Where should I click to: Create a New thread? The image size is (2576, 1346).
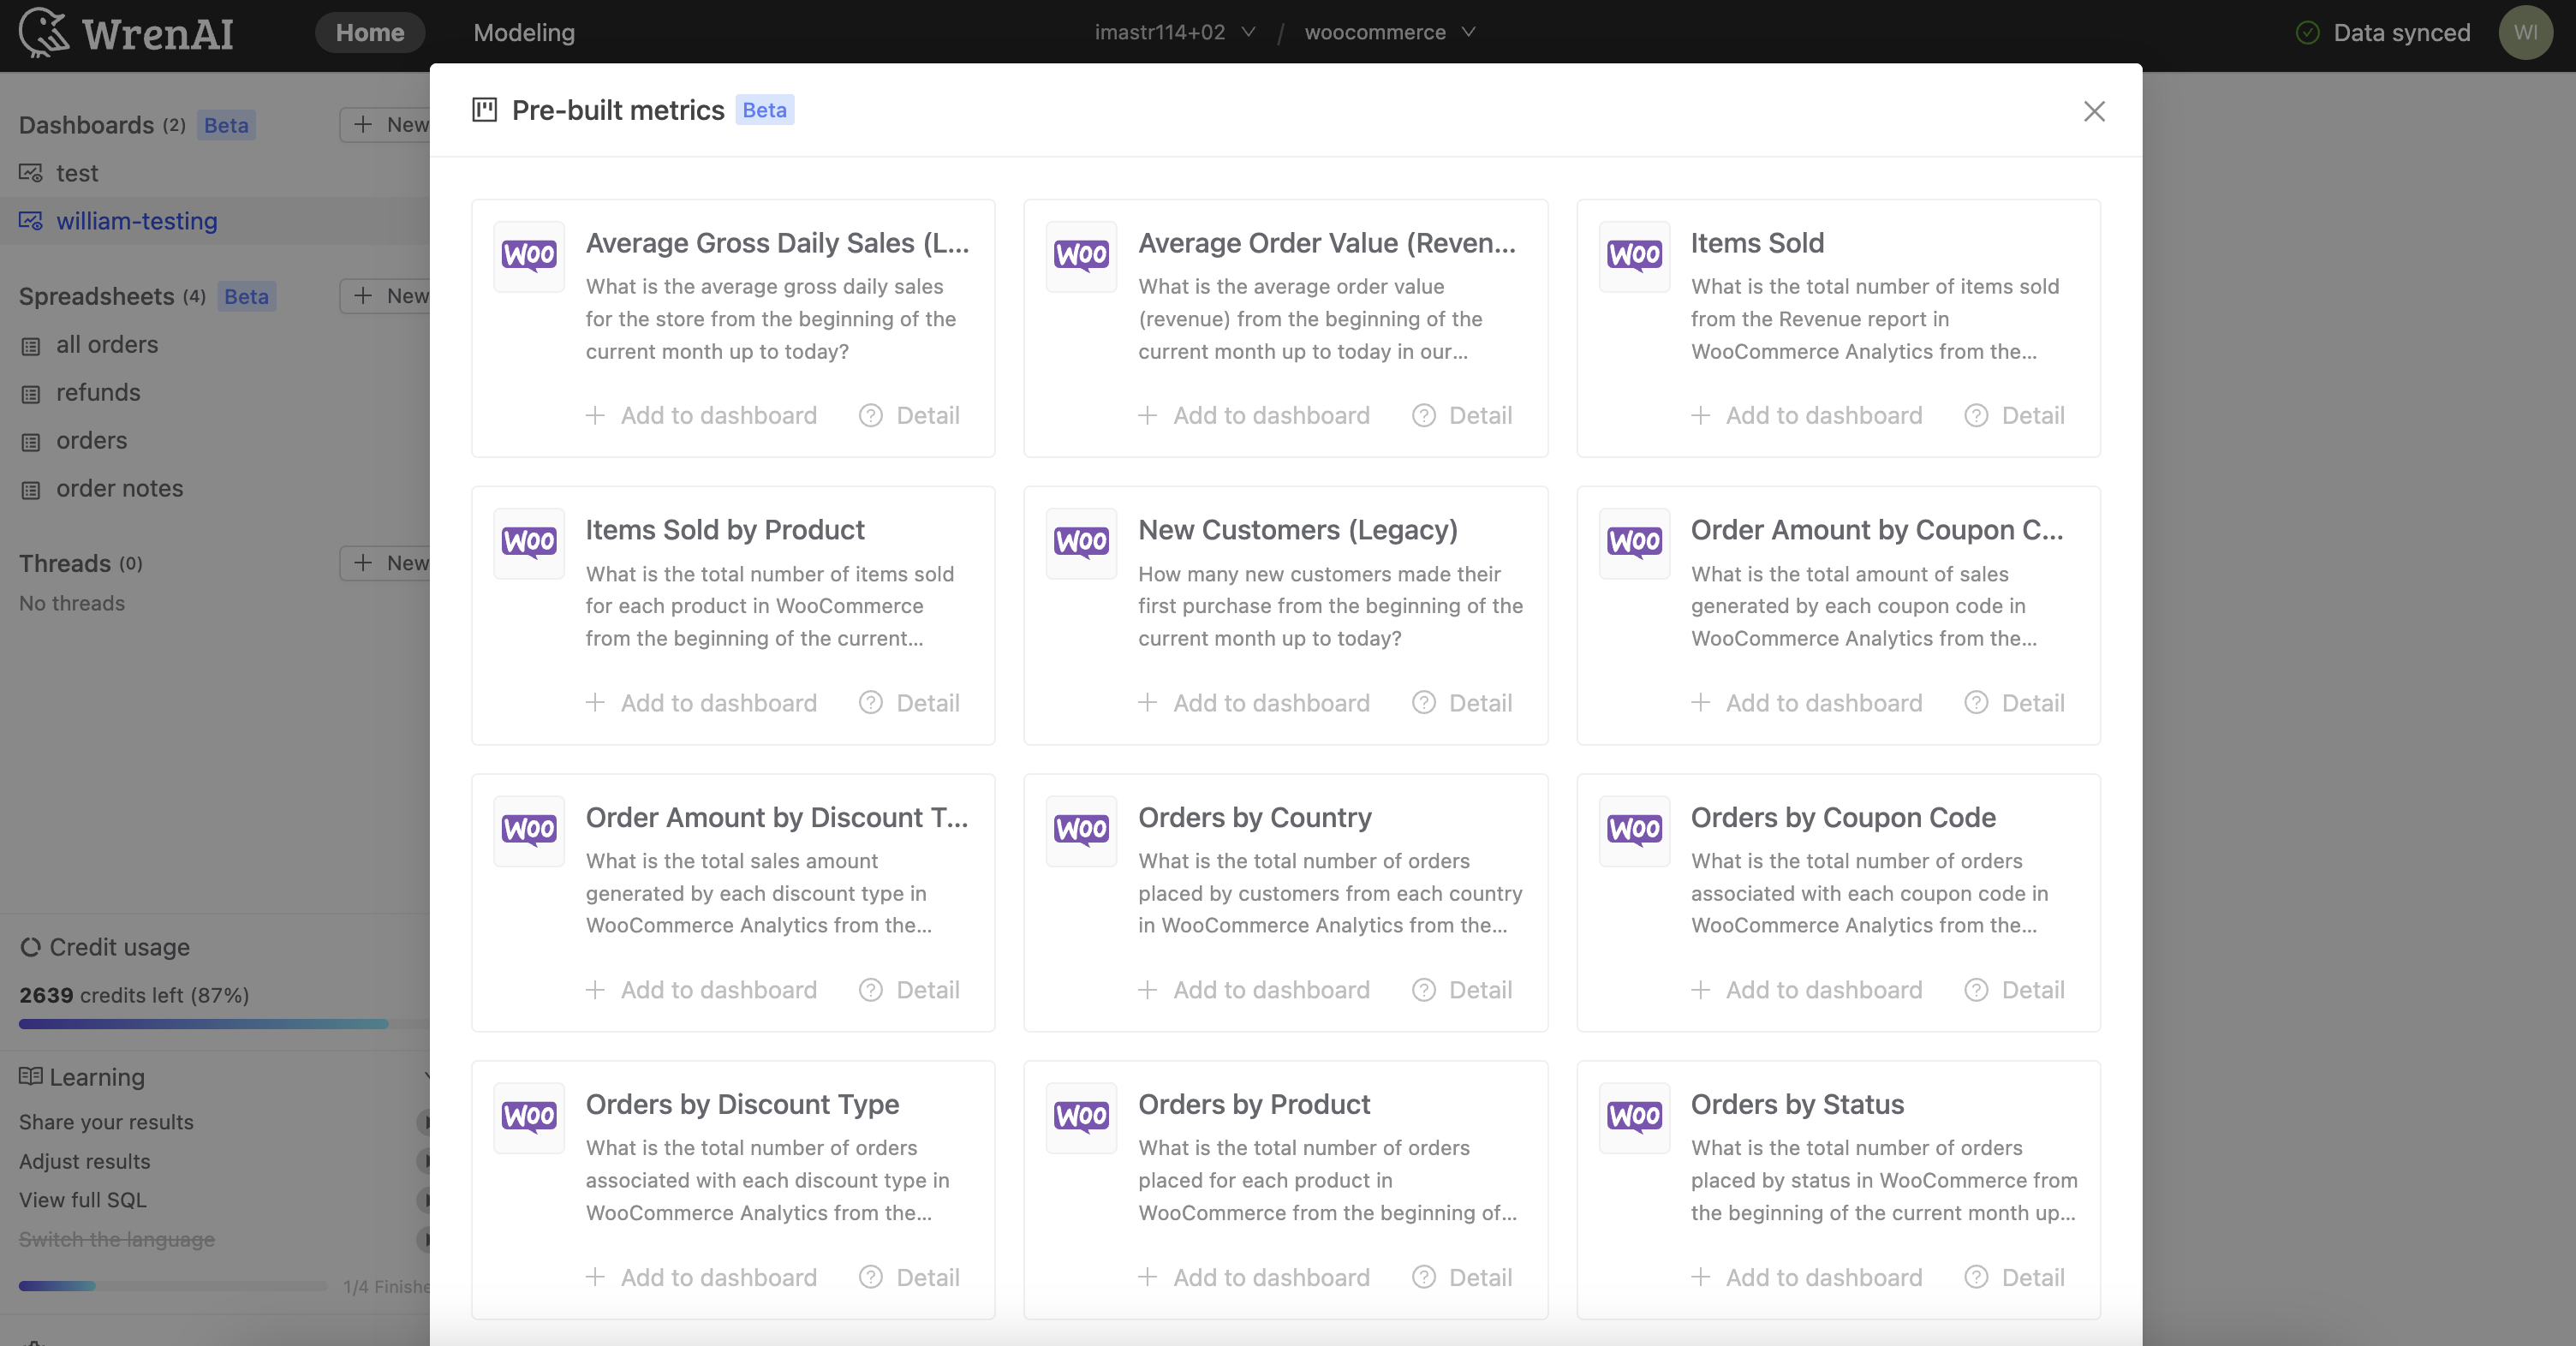click(x=386, y=563)
